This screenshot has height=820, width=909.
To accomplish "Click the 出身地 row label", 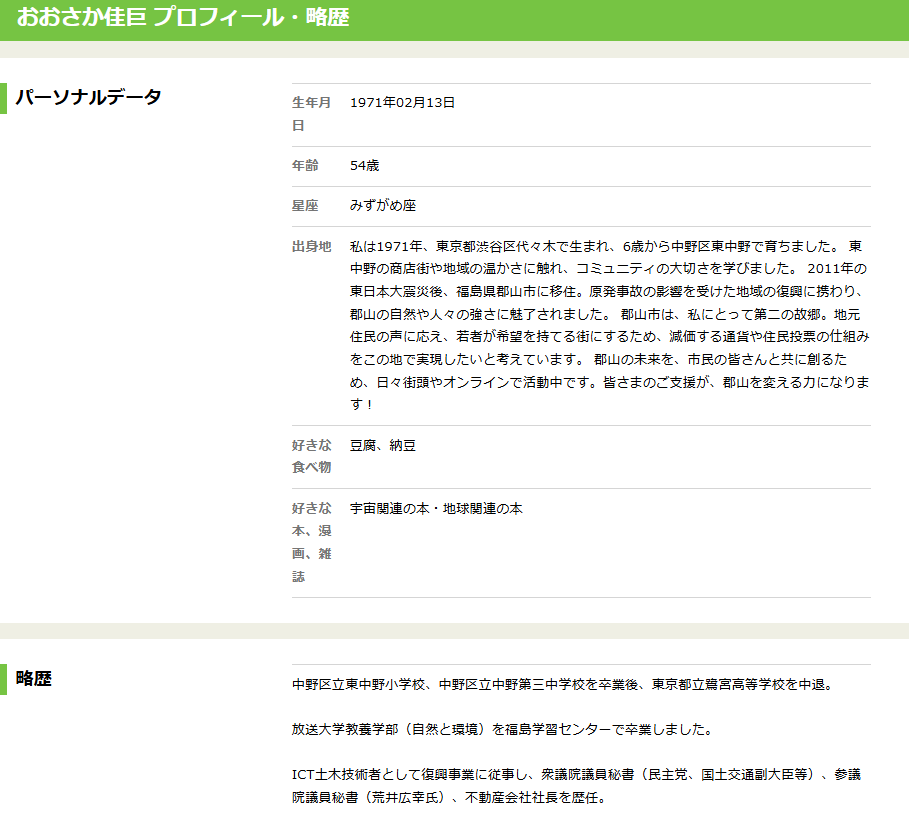I will tap(311, 246).
